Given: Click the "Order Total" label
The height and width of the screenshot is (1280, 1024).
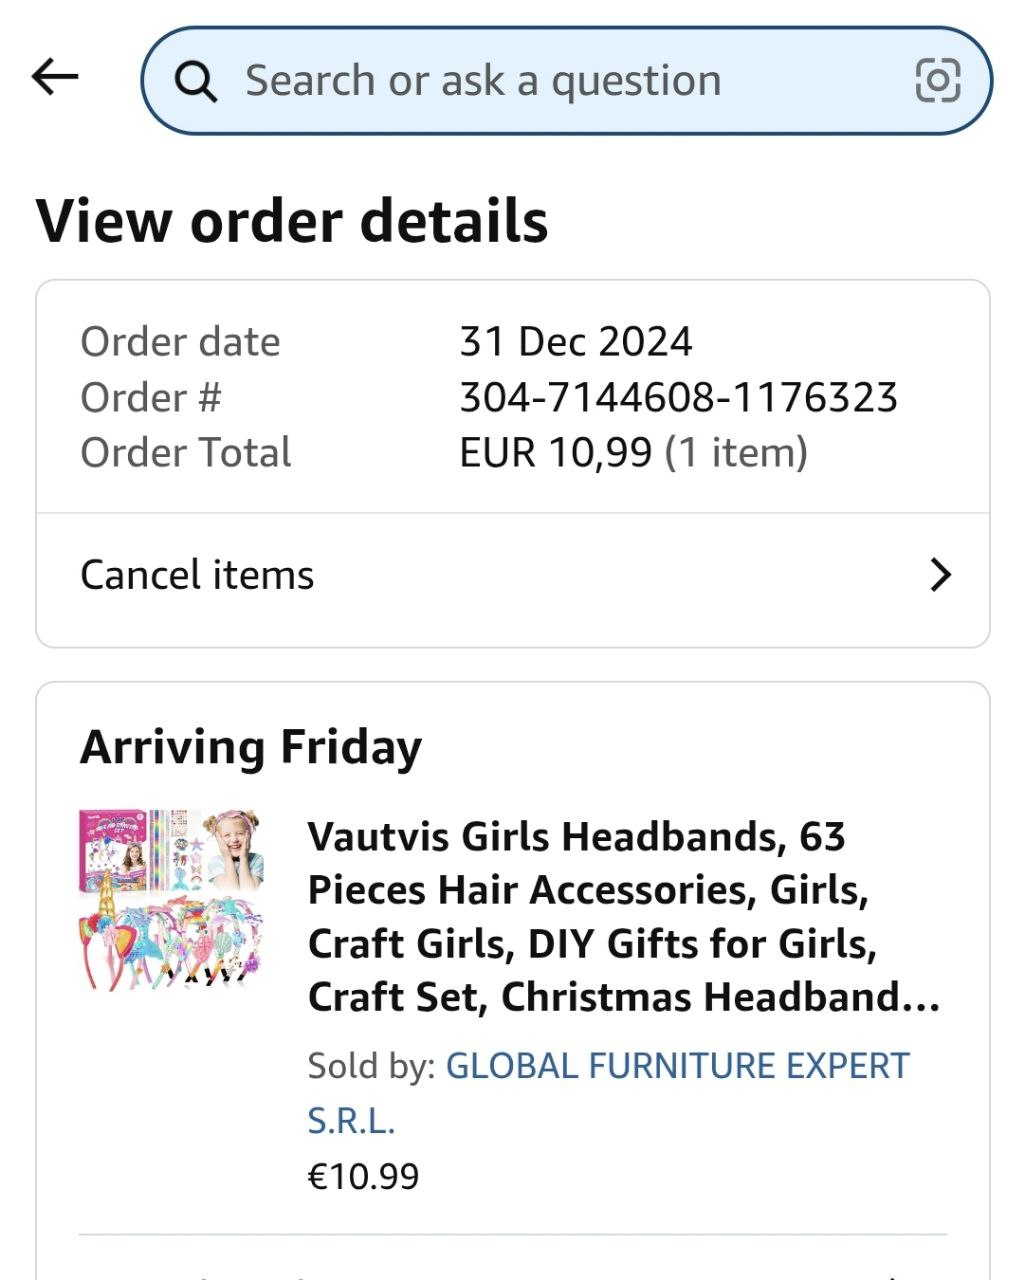Looking at the screenshot, I should 186,453.
